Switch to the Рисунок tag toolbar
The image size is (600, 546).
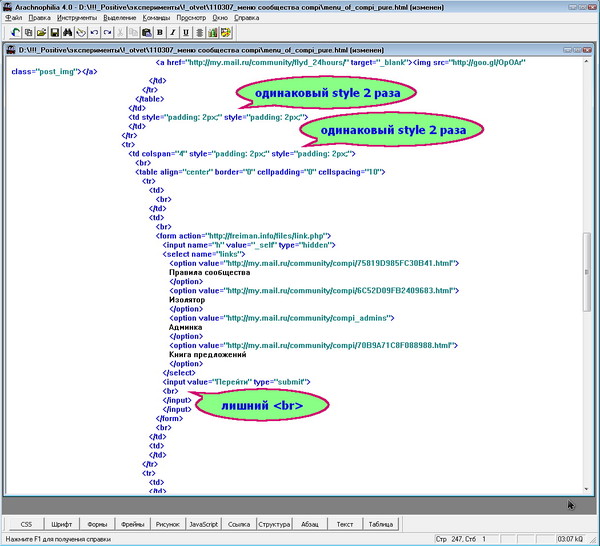(x=168, y=524)
